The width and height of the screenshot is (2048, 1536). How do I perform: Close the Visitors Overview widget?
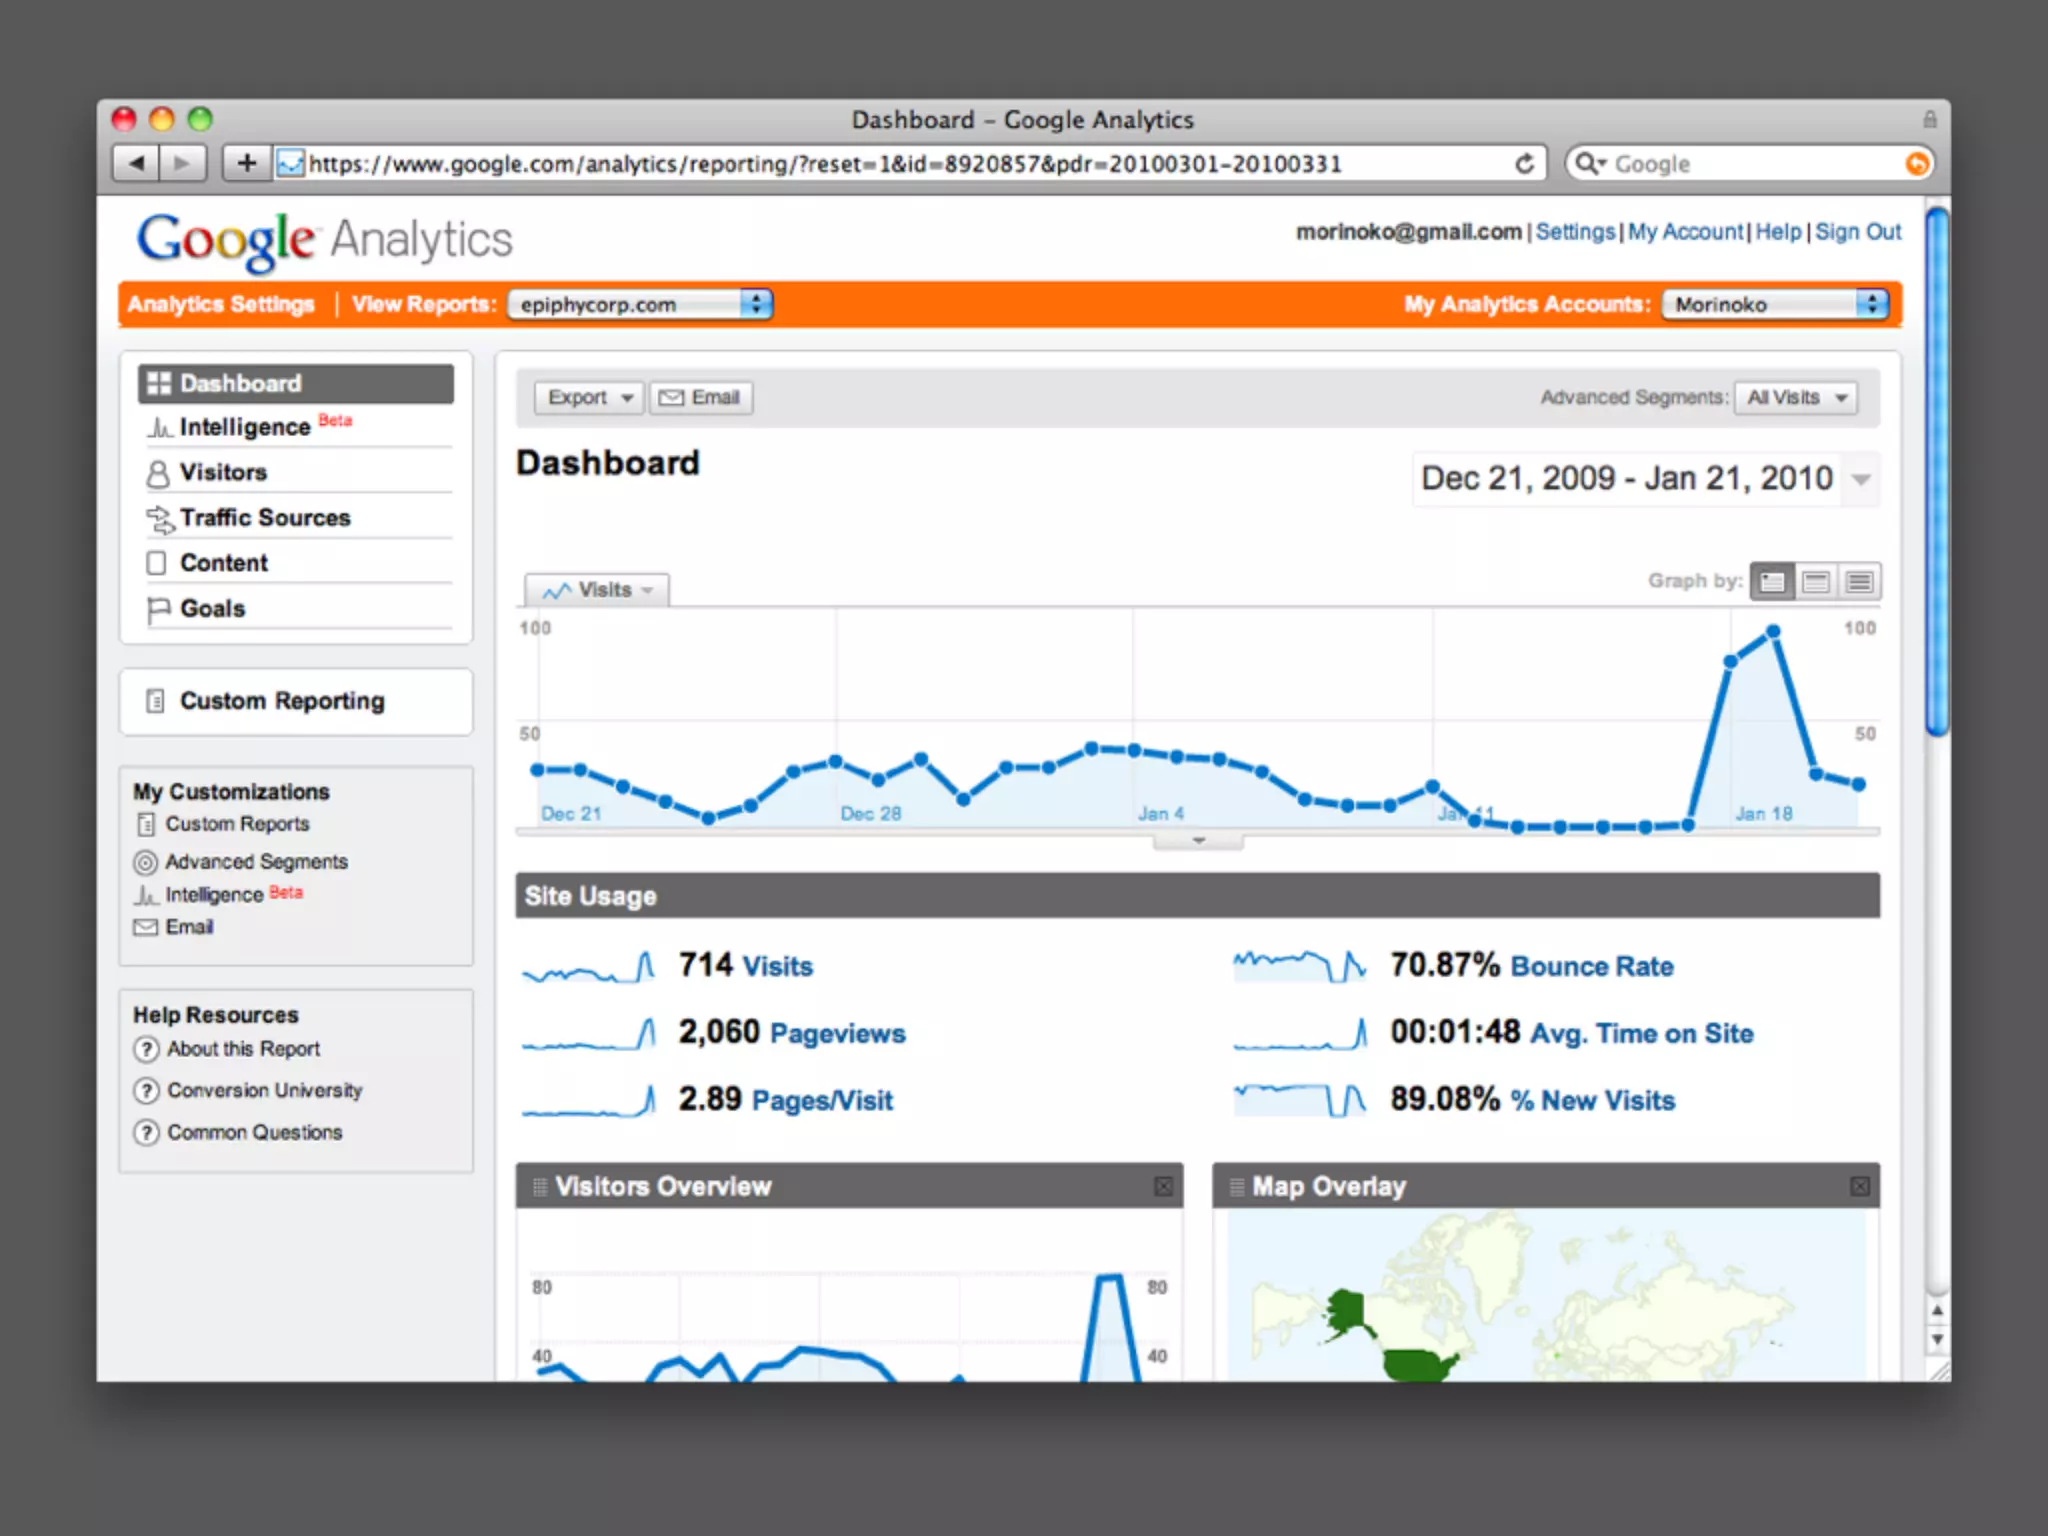[x=1163, y=1186]
